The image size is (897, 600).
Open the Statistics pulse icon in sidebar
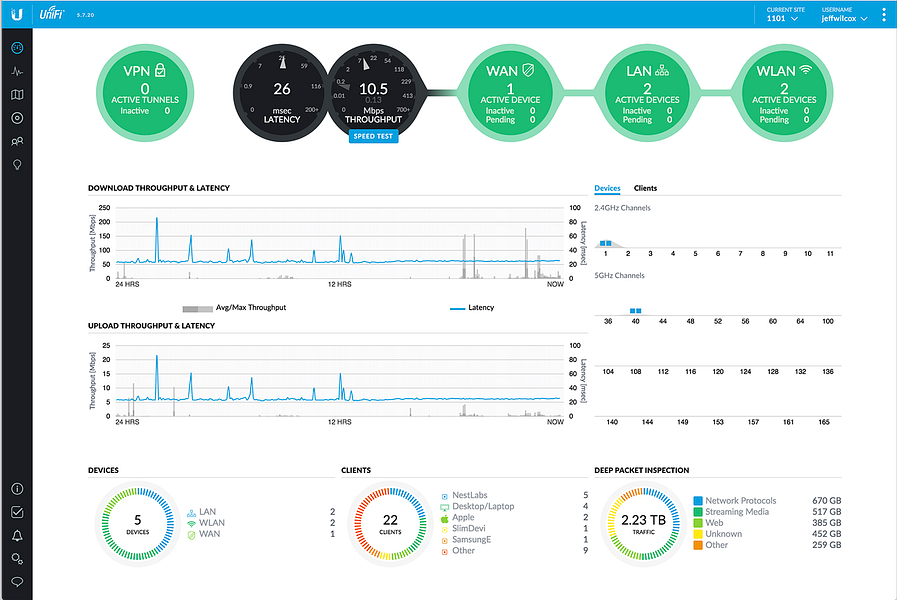coord(17,71)
